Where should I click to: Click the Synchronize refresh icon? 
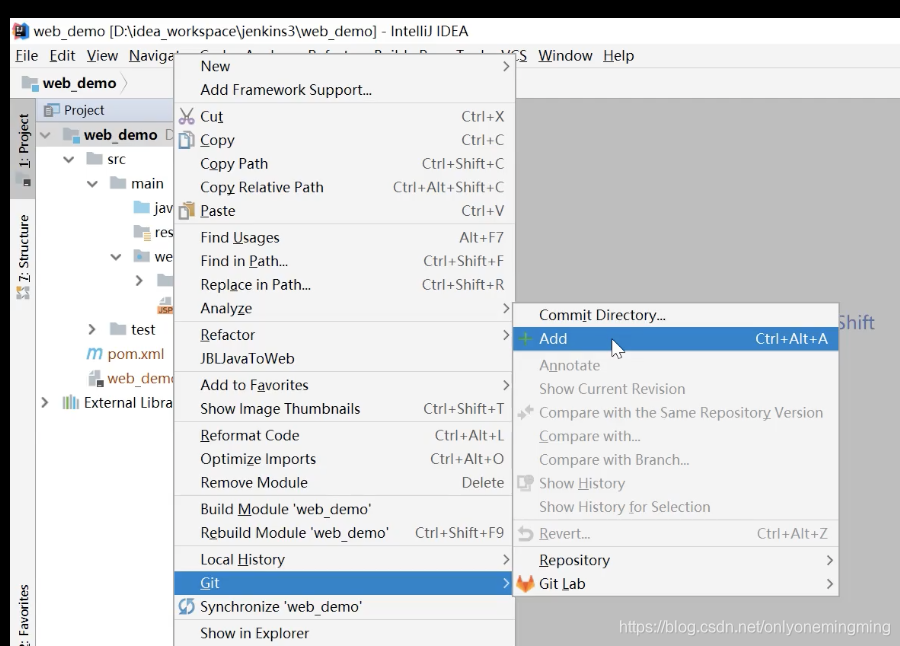[187, 607]
